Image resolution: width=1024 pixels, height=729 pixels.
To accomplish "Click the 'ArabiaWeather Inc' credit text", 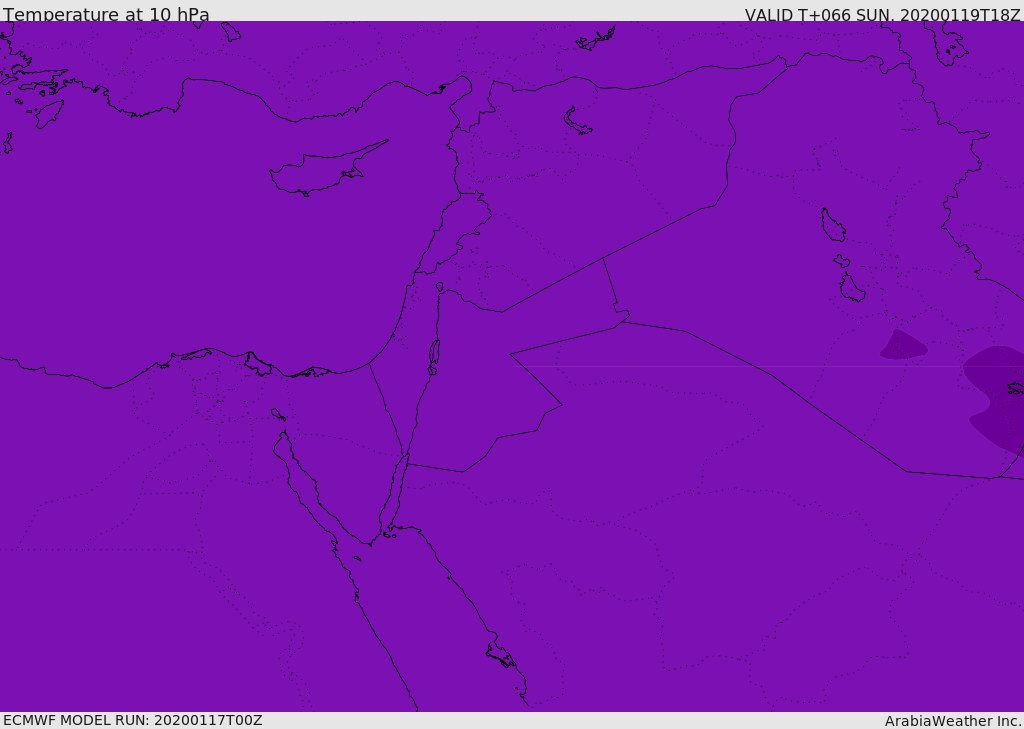I will pos(953,721).
